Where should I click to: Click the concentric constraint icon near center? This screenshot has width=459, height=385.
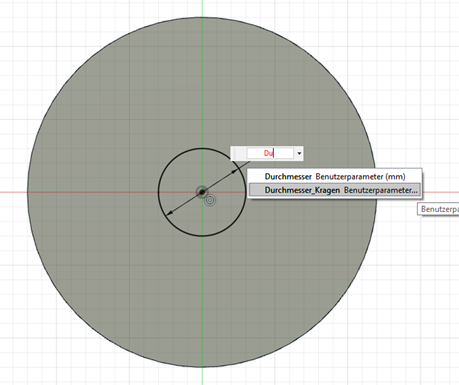[x=210, y=200]
